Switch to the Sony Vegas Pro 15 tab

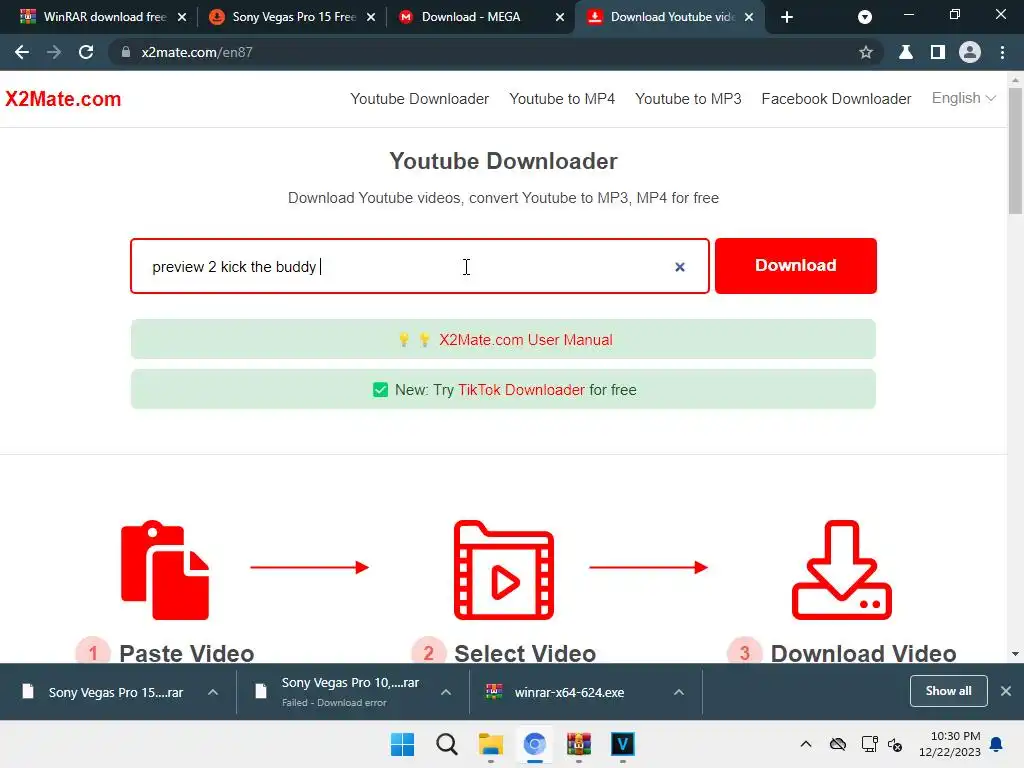click(x=294, y=17)
